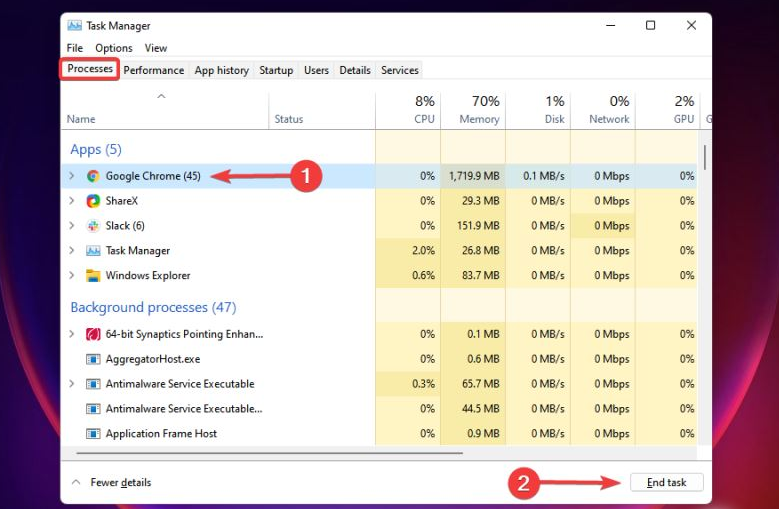The width and height of the screenshot is (779, 509).
Task: Select the Apps (5) group heading
Action: (96, 149)
